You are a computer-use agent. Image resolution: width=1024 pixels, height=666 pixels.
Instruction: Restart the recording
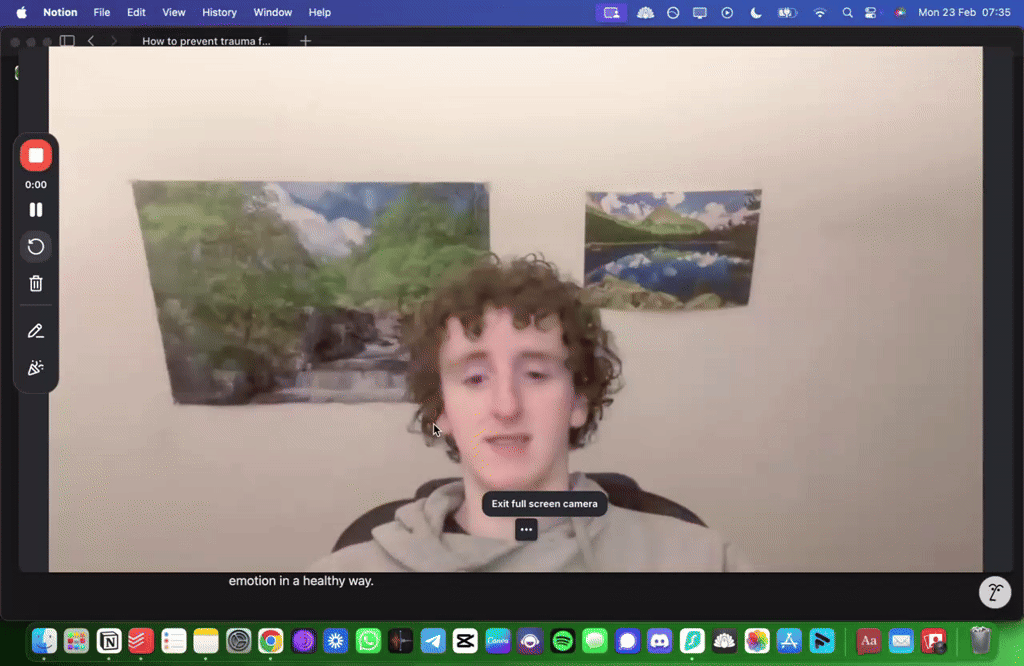[x=36, y=247]
